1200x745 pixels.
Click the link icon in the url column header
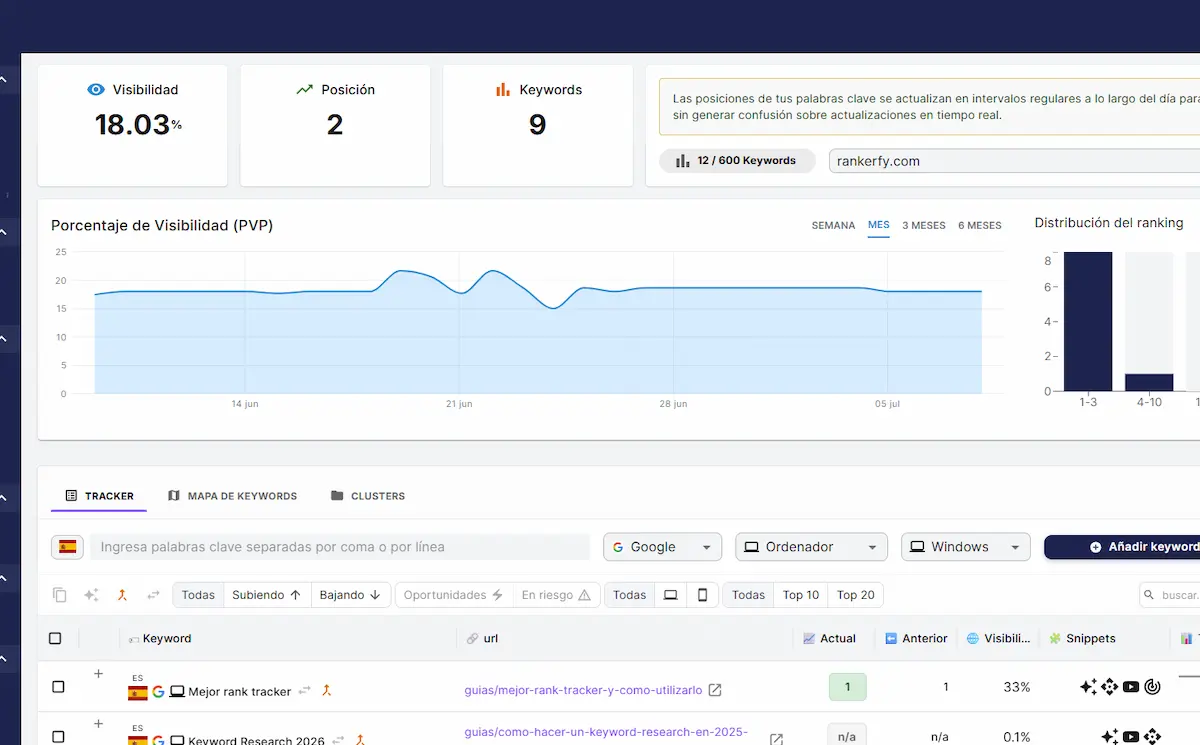(x=473, y=638)
